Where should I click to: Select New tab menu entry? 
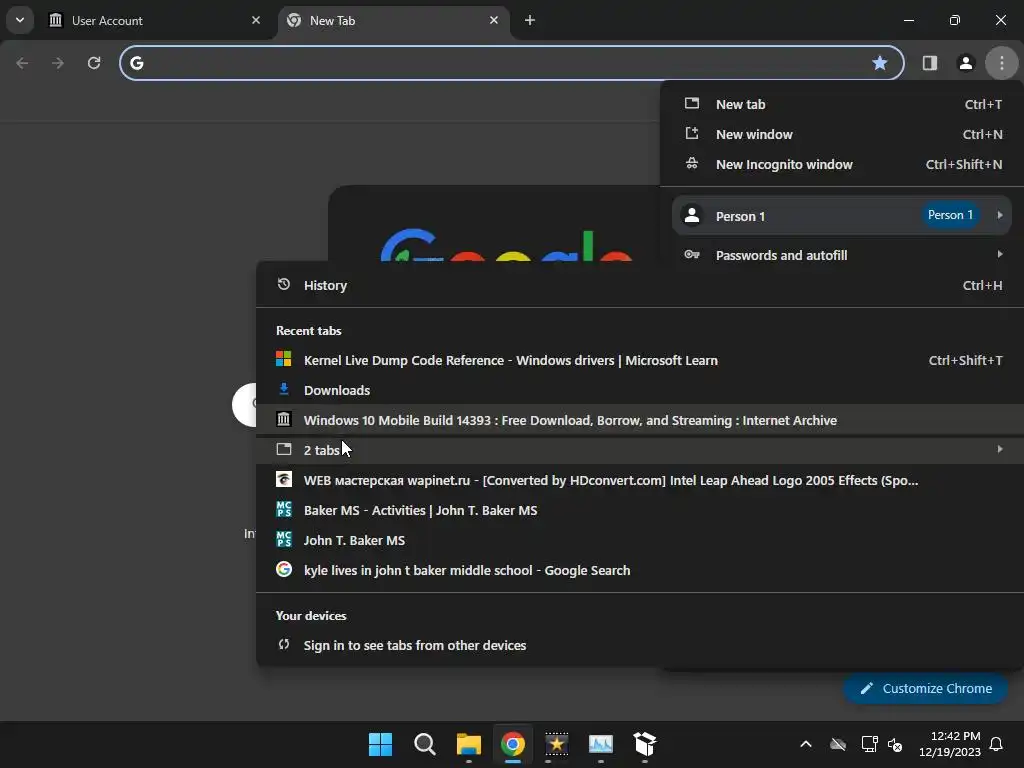[842, 104]
